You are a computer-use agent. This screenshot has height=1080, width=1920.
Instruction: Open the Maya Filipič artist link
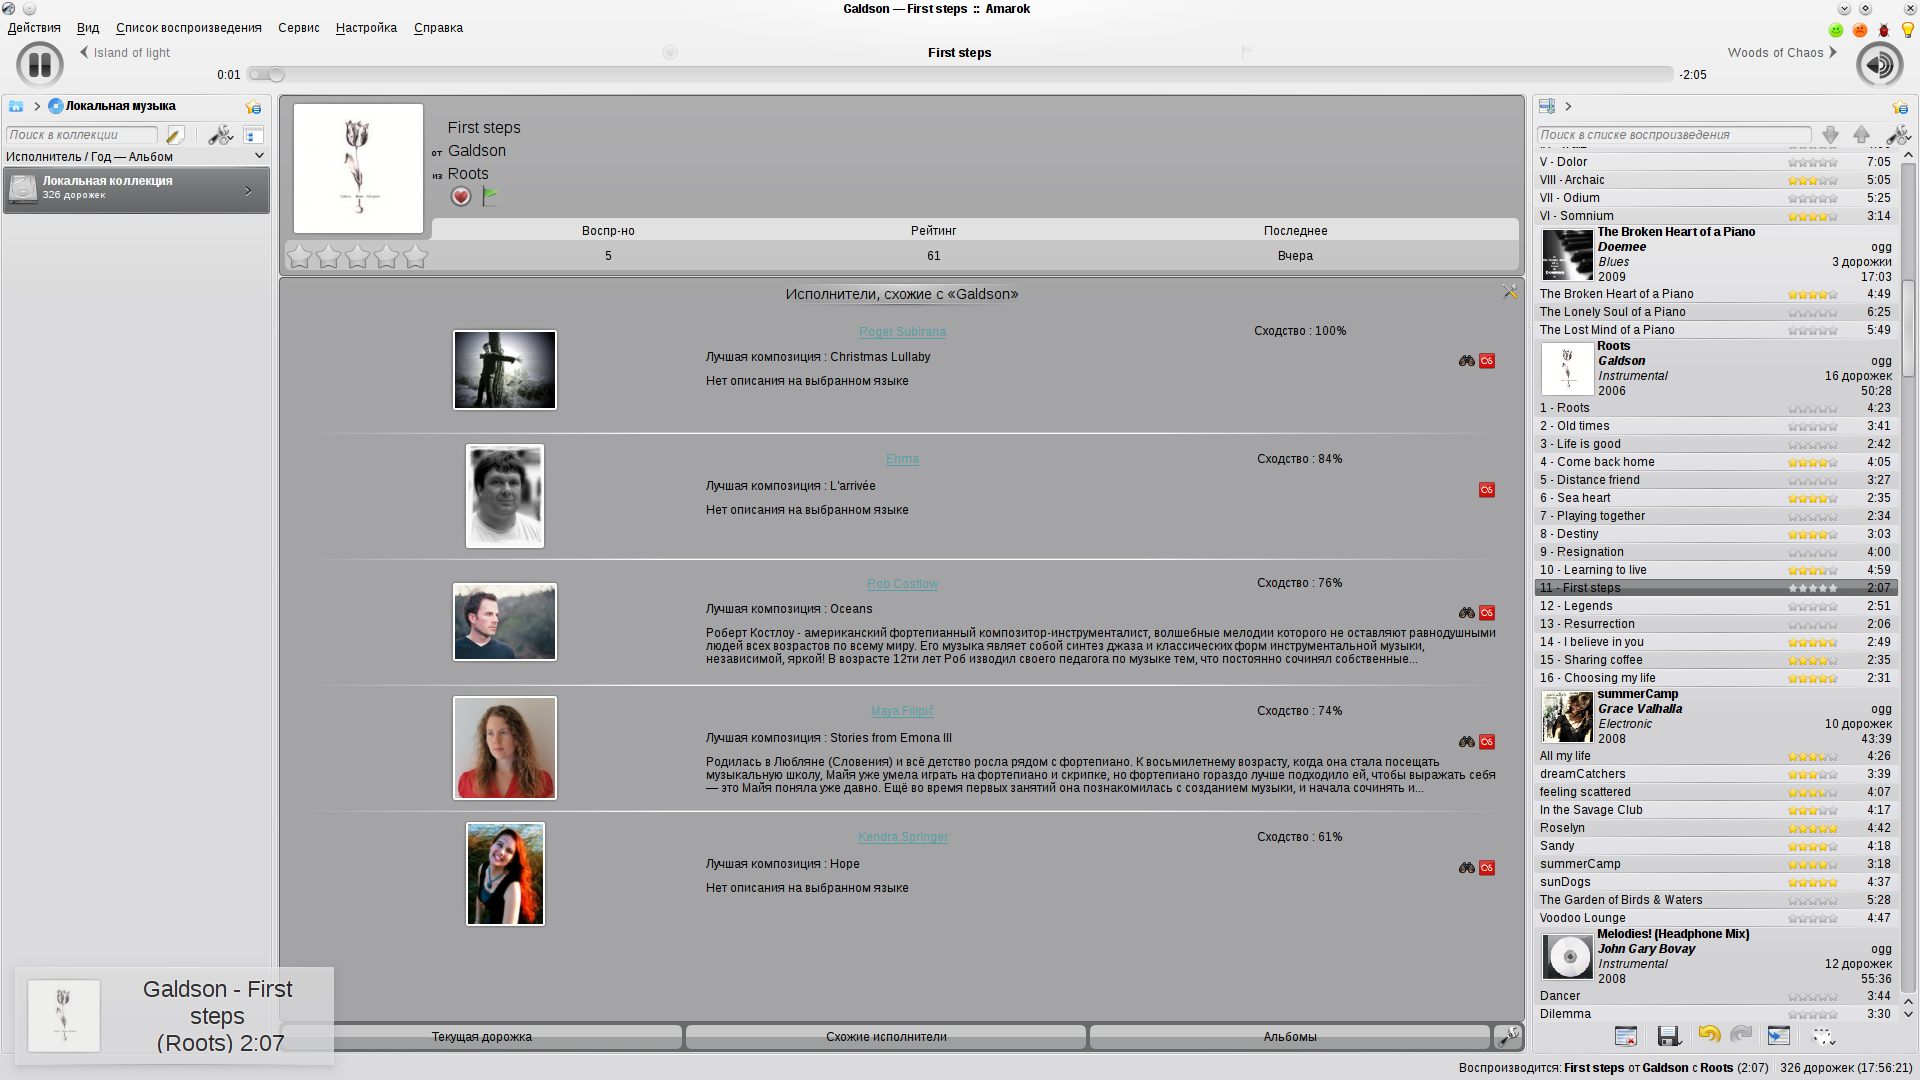click(x=902, y=711)
